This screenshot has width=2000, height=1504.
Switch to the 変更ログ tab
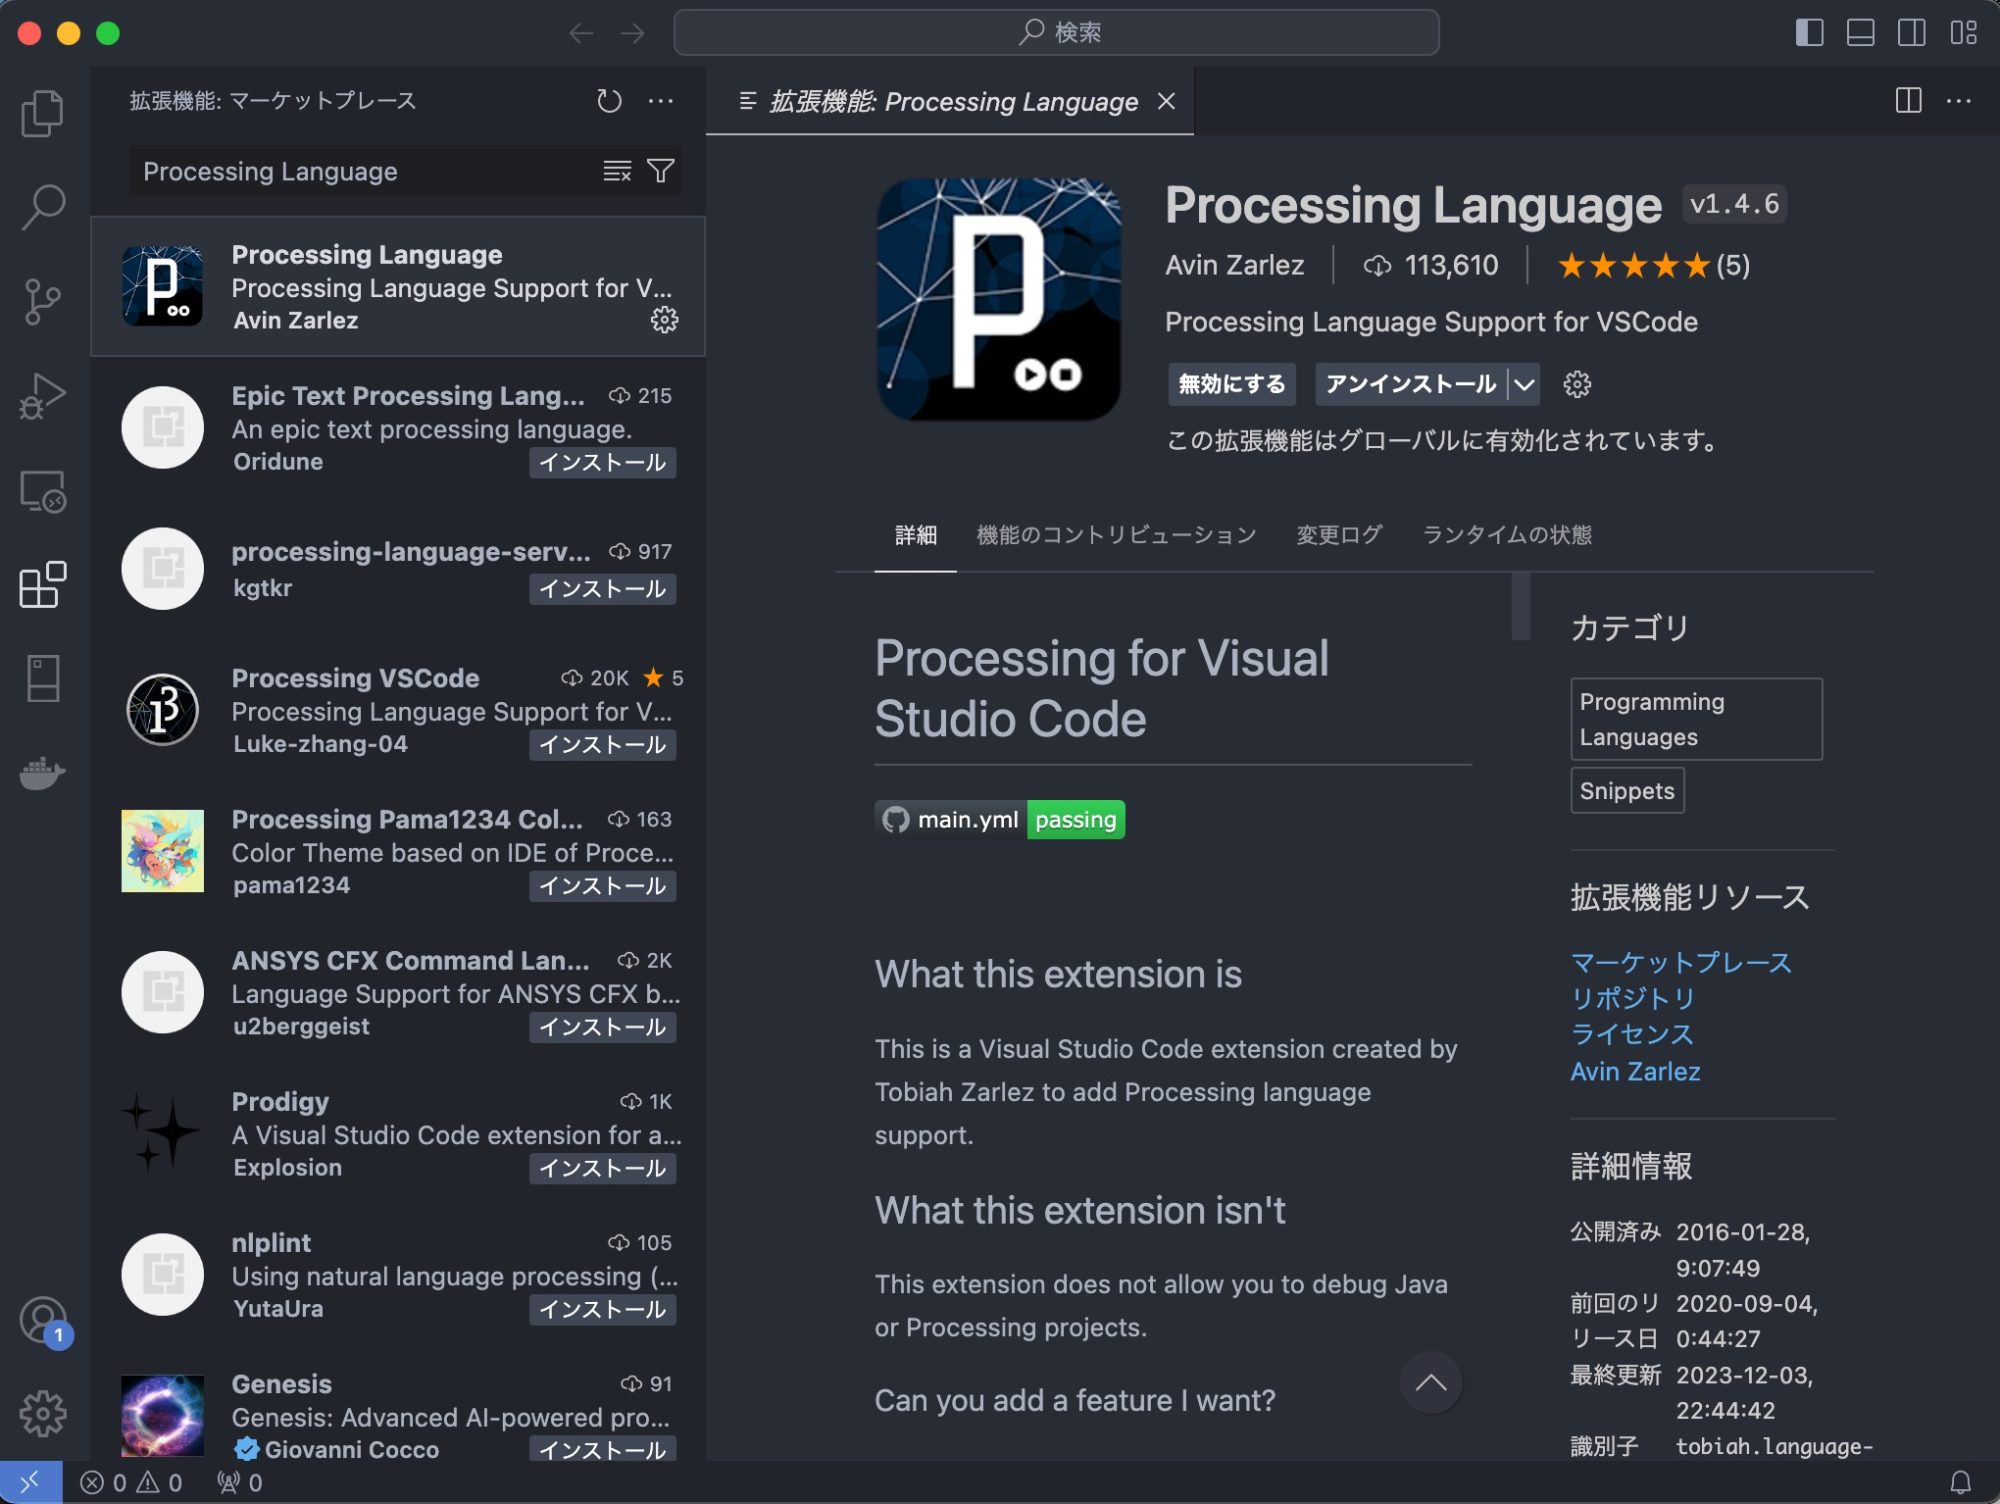(1338, 535)
